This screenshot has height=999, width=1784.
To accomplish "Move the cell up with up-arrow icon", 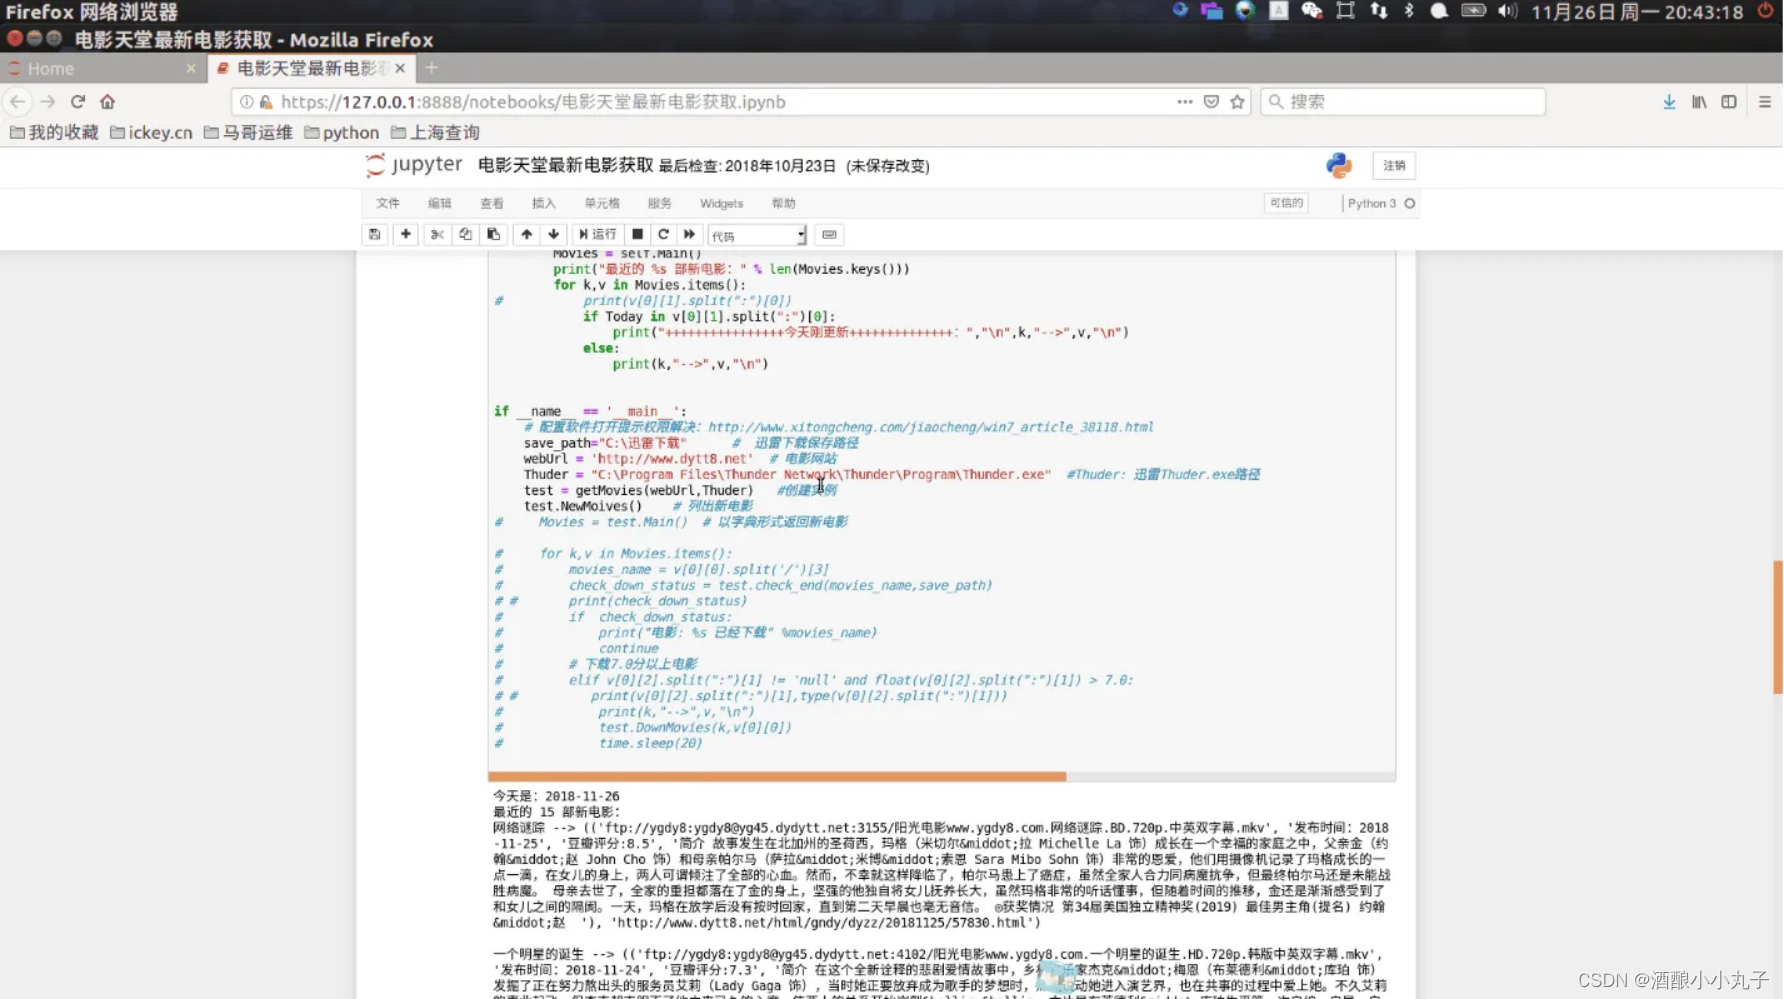I will pyautogui.click(x=526, y=234).
